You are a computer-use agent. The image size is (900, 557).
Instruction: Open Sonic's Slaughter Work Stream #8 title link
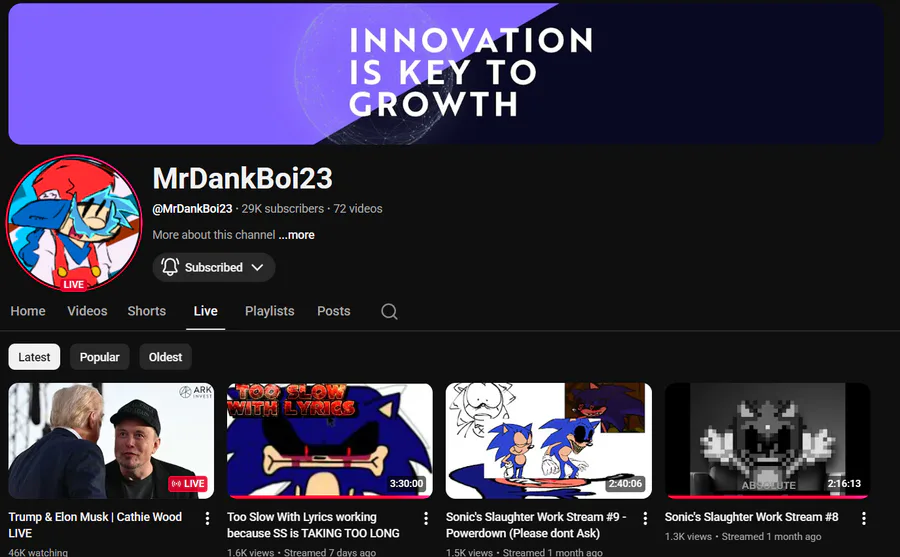(x=751, y=517)
